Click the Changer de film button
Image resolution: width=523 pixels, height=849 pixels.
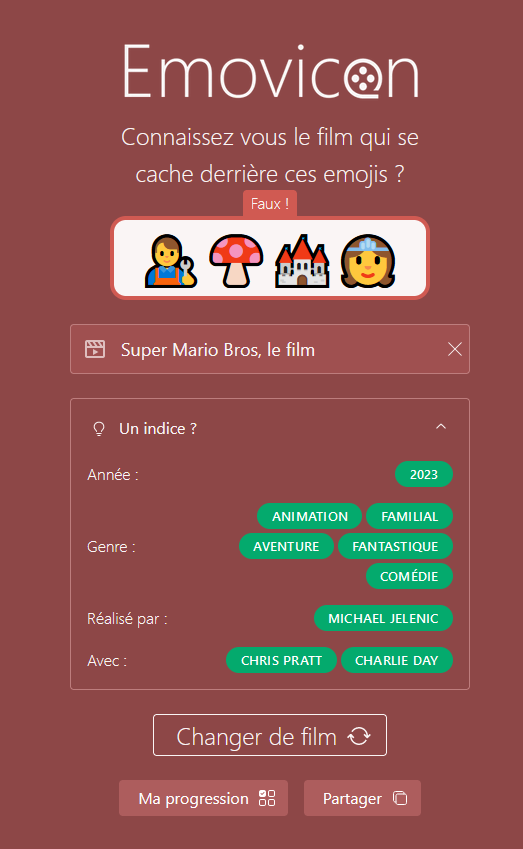pyautogui.click(x=270, y=735)
